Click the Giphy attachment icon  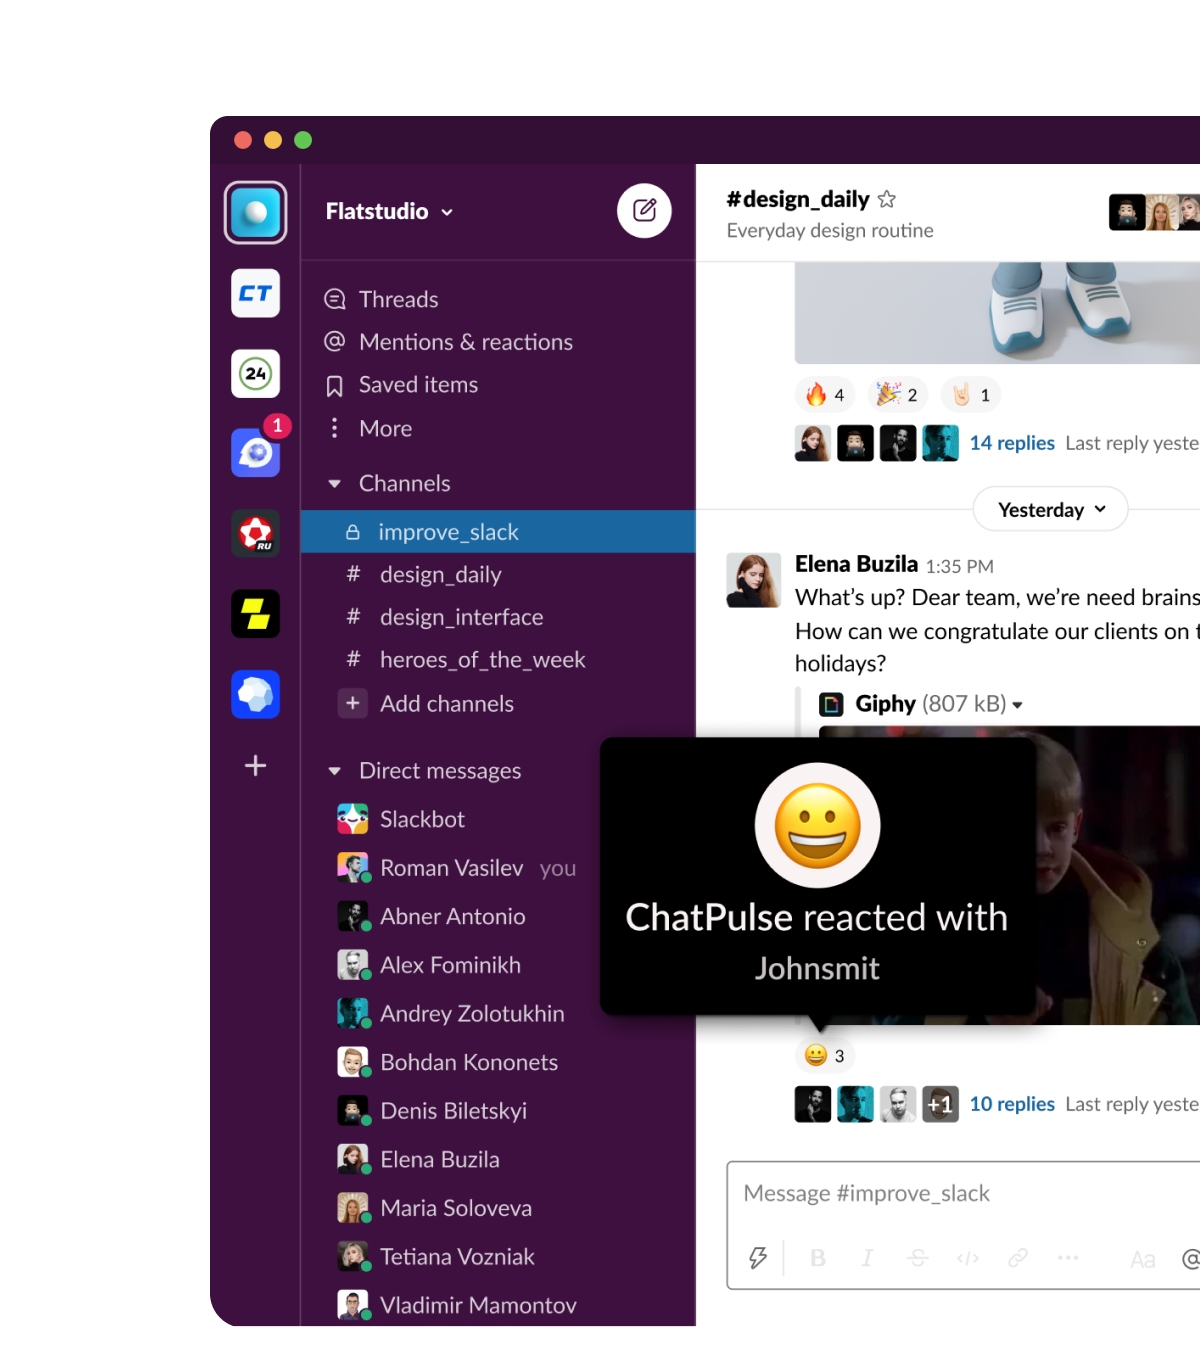[831, 705]
